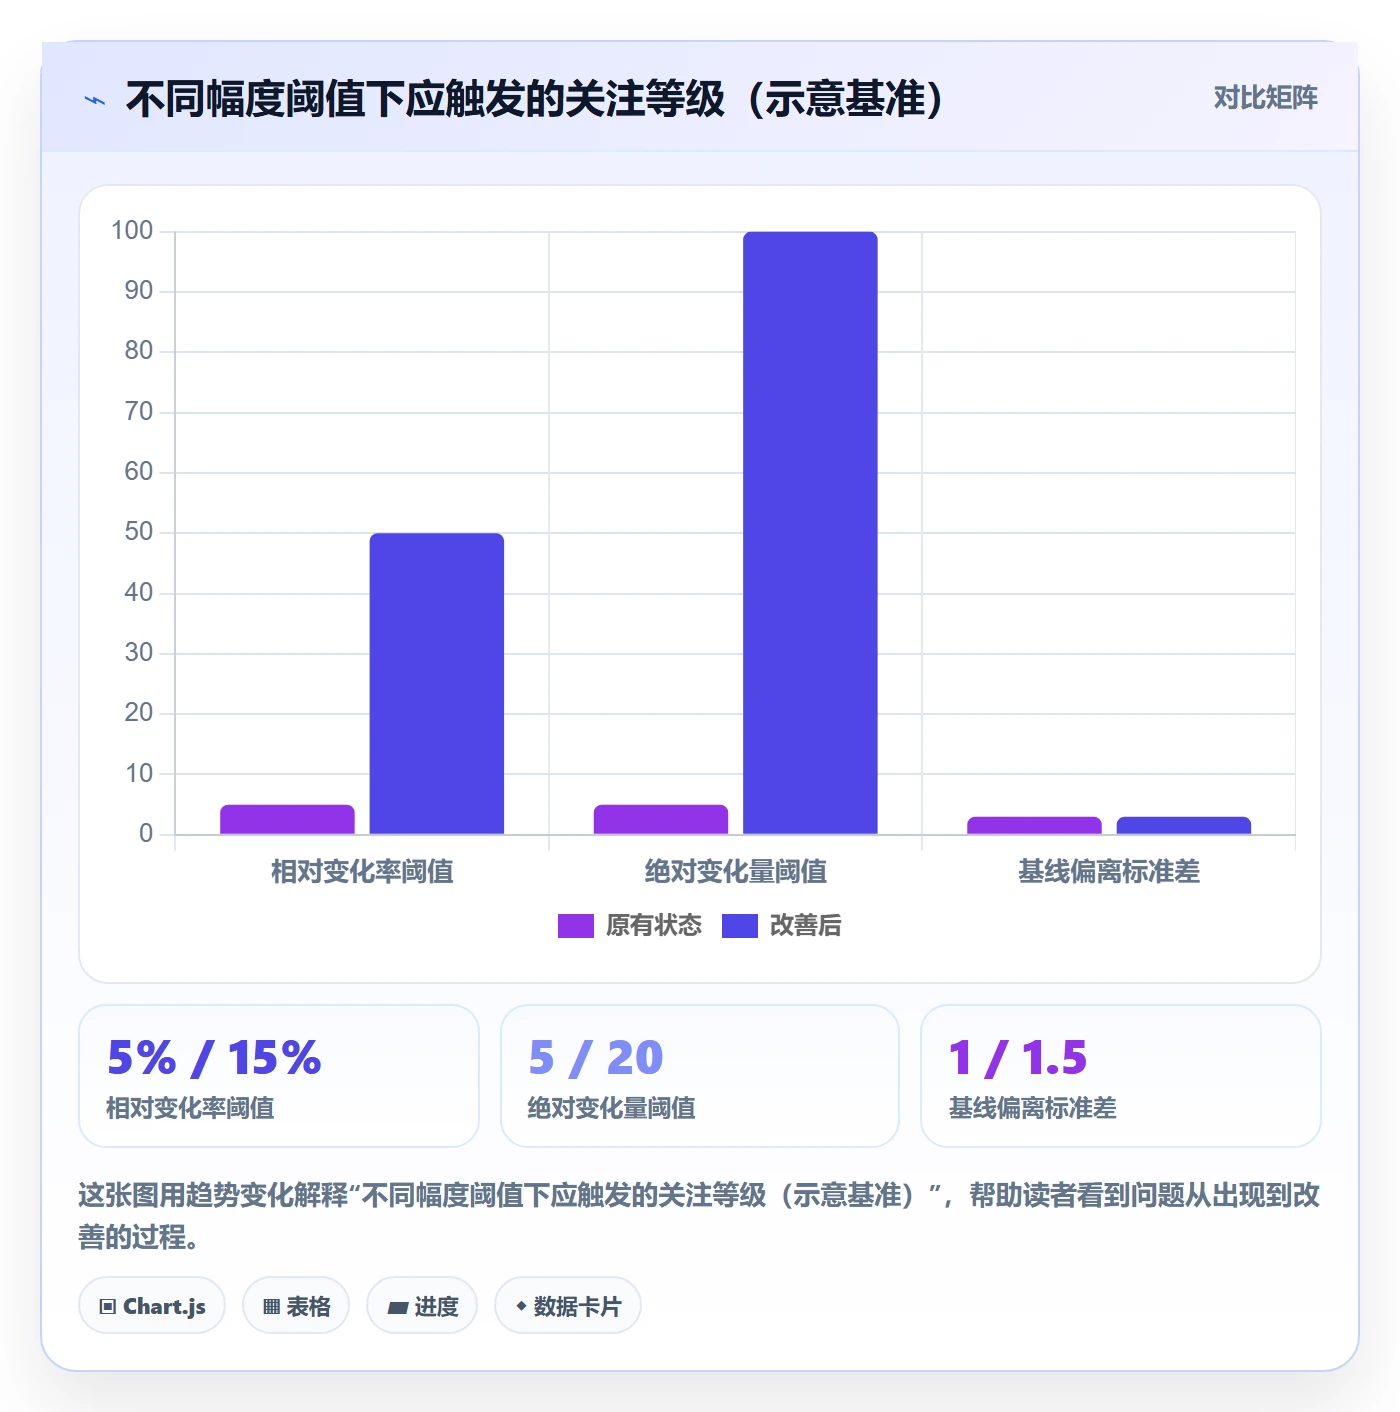The image size is (1400, 1412).
Task: Toggle the 原有状态 legend item
Action: (x=630, y=926)
